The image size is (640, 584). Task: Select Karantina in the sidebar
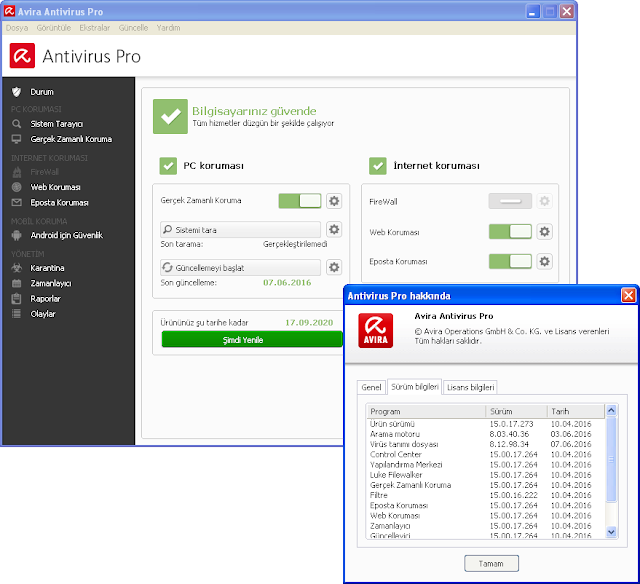pos(47,268)
